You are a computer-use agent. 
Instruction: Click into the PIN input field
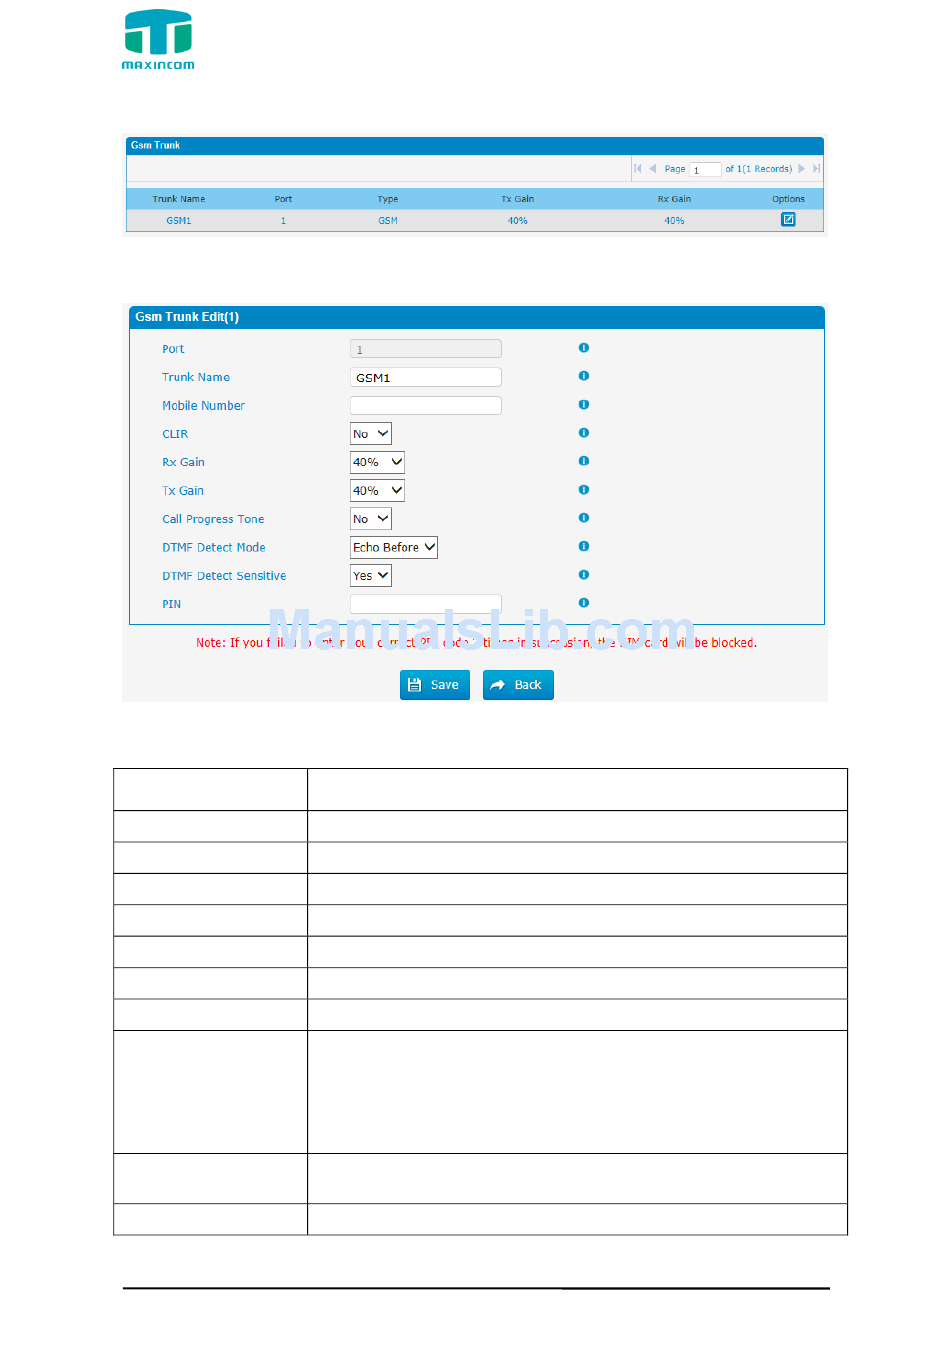(426, 603)
